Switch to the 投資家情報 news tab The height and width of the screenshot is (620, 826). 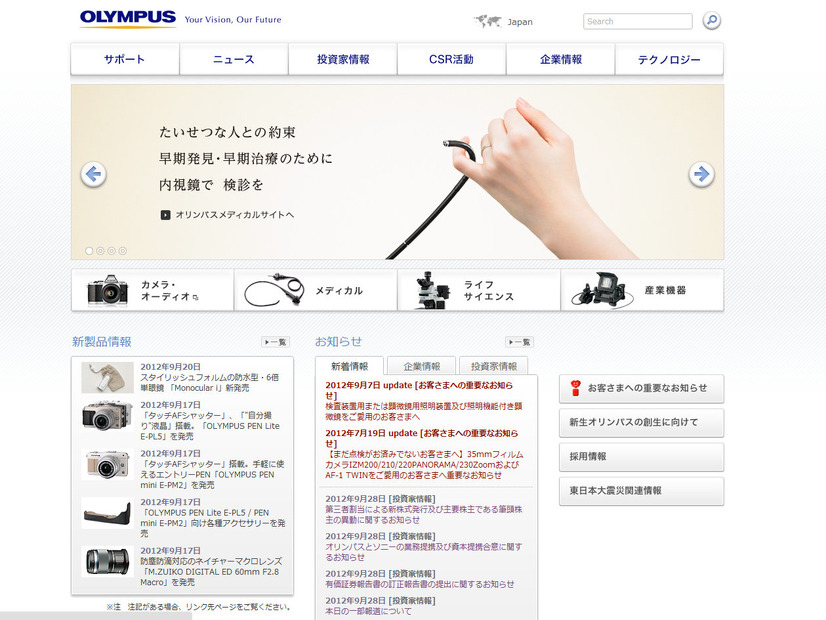(x=494, y=366)
